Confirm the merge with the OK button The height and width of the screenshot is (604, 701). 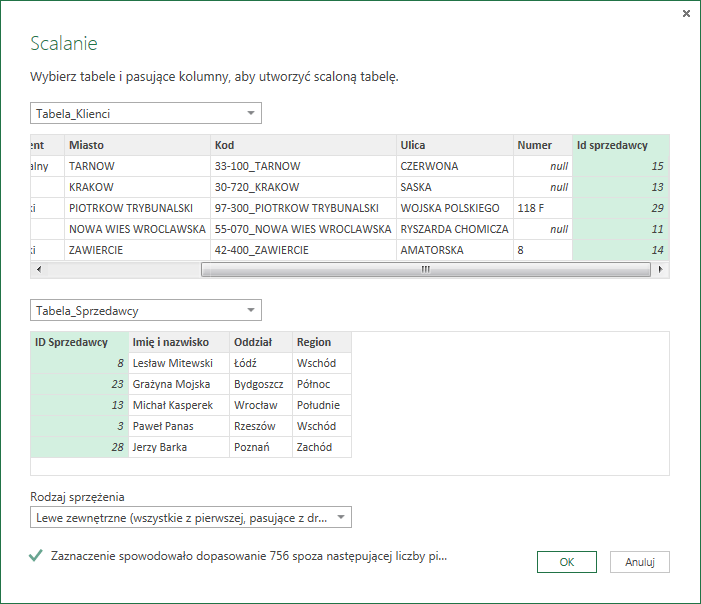click(566, 562)
